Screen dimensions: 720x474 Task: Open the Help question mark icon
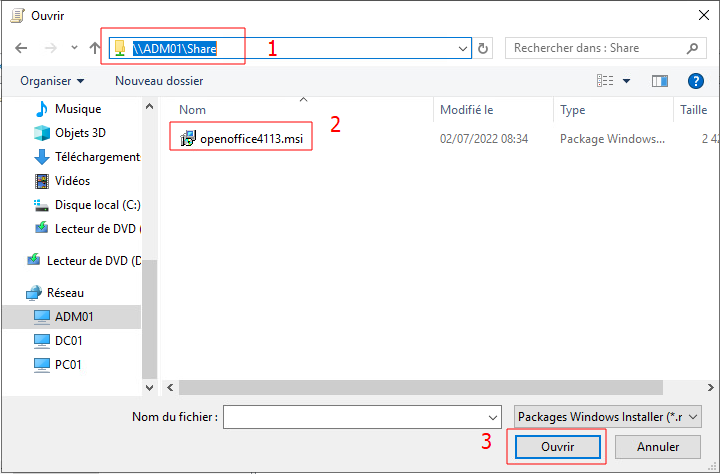696,80
